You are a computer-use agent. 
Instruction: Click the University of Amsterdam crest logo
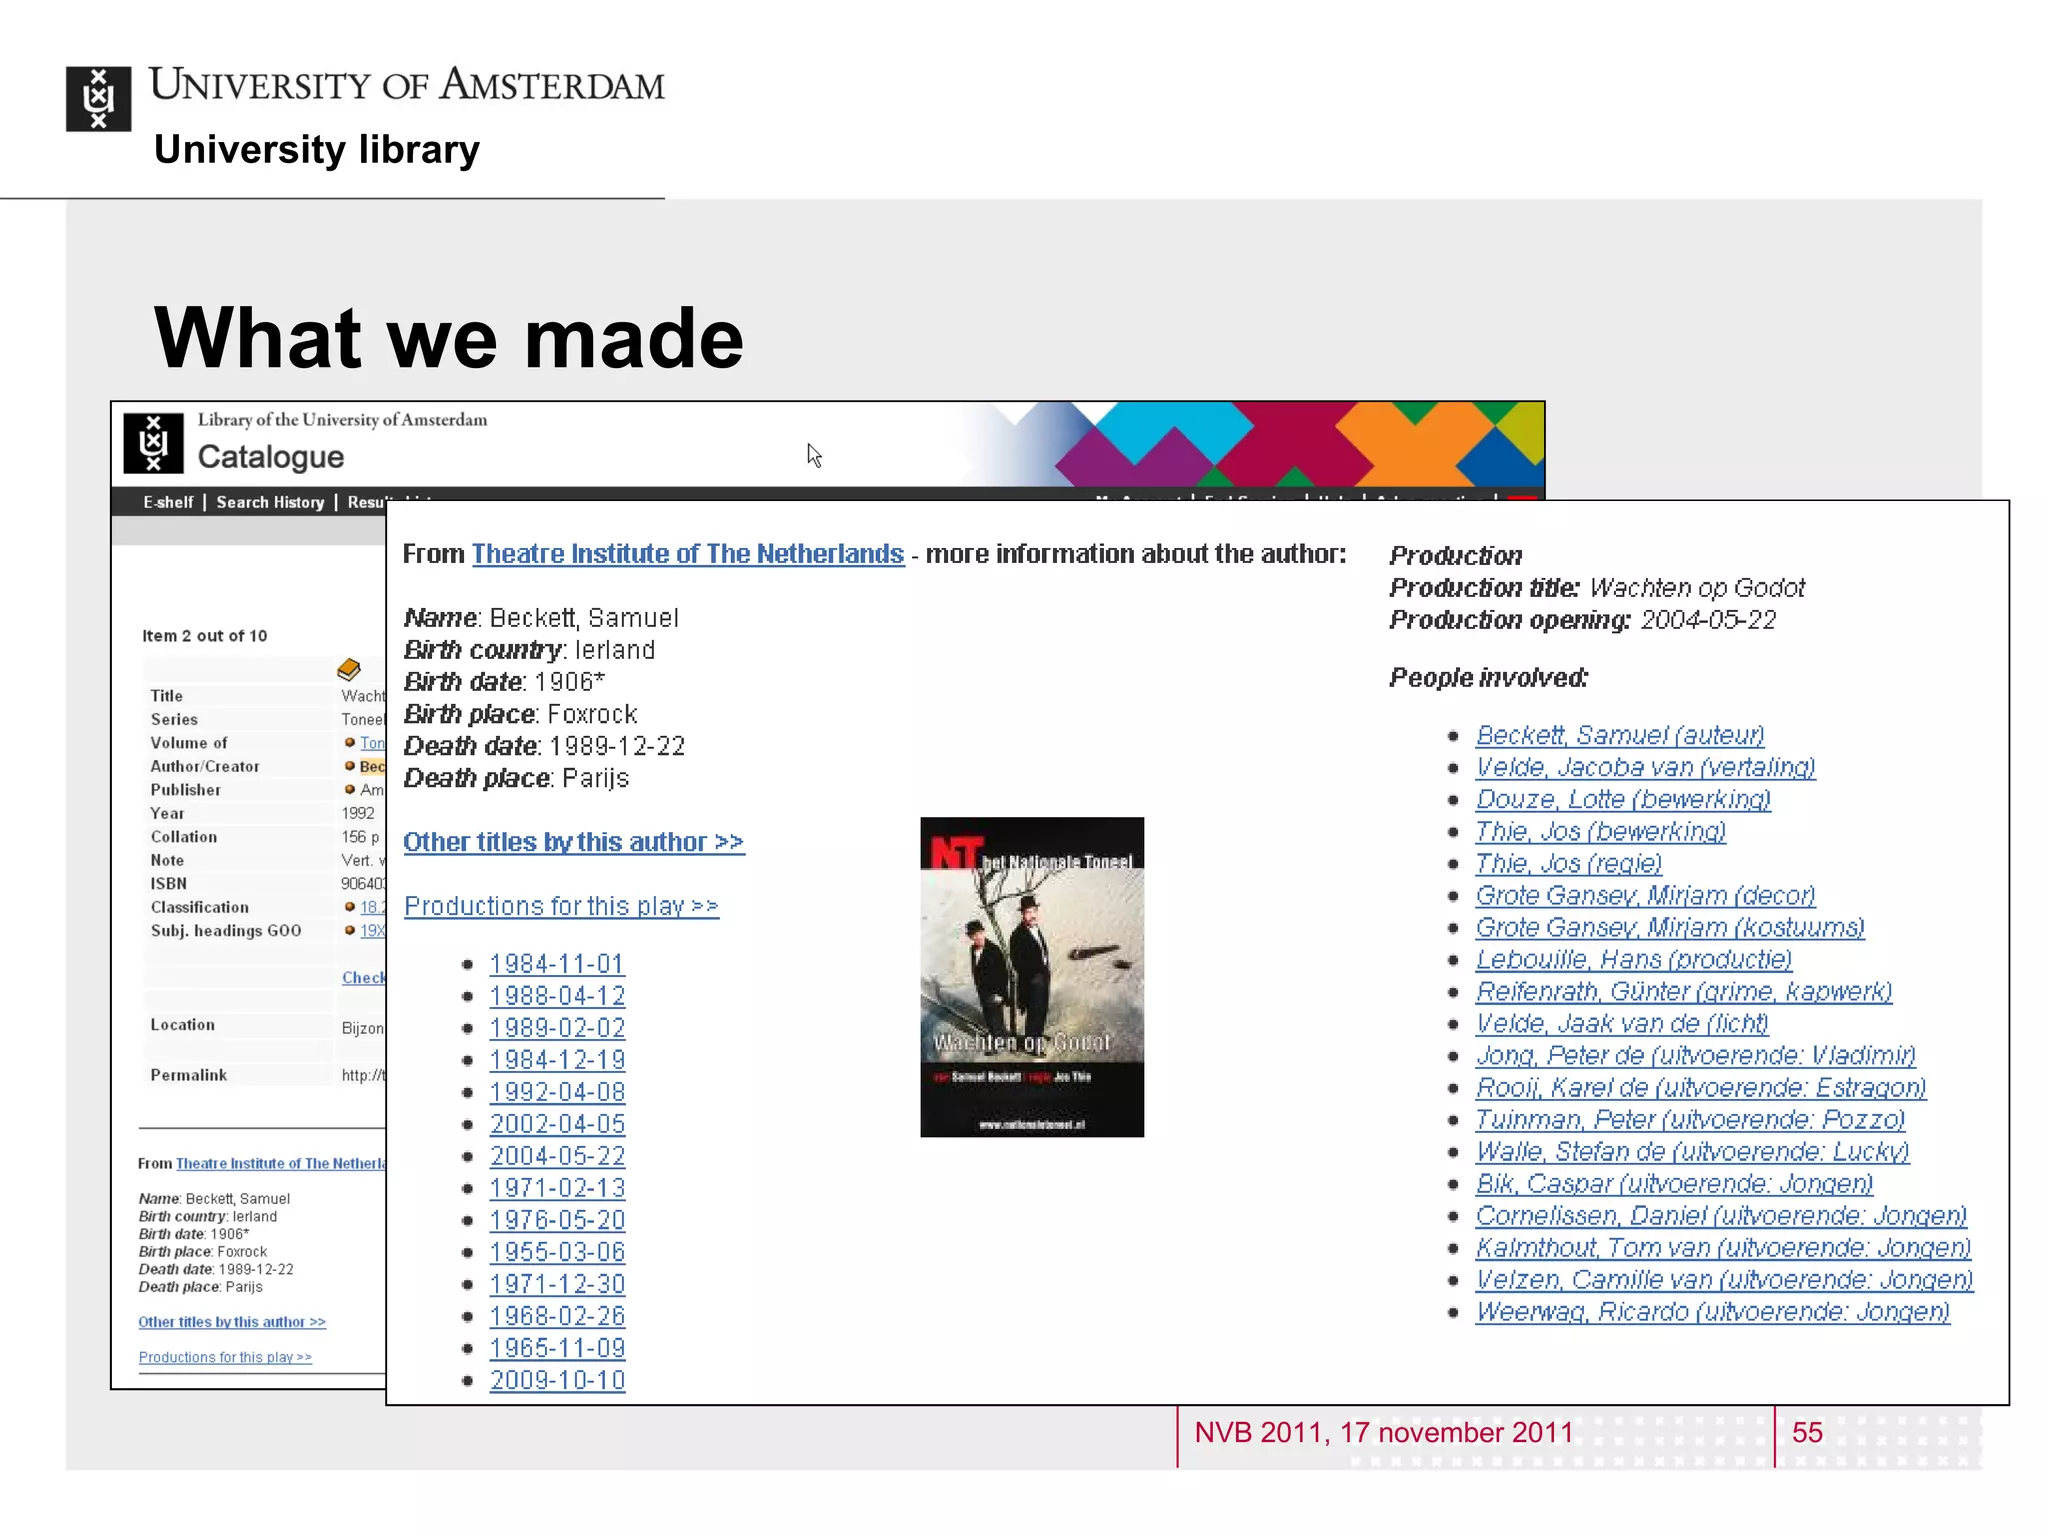coord(98,98)
